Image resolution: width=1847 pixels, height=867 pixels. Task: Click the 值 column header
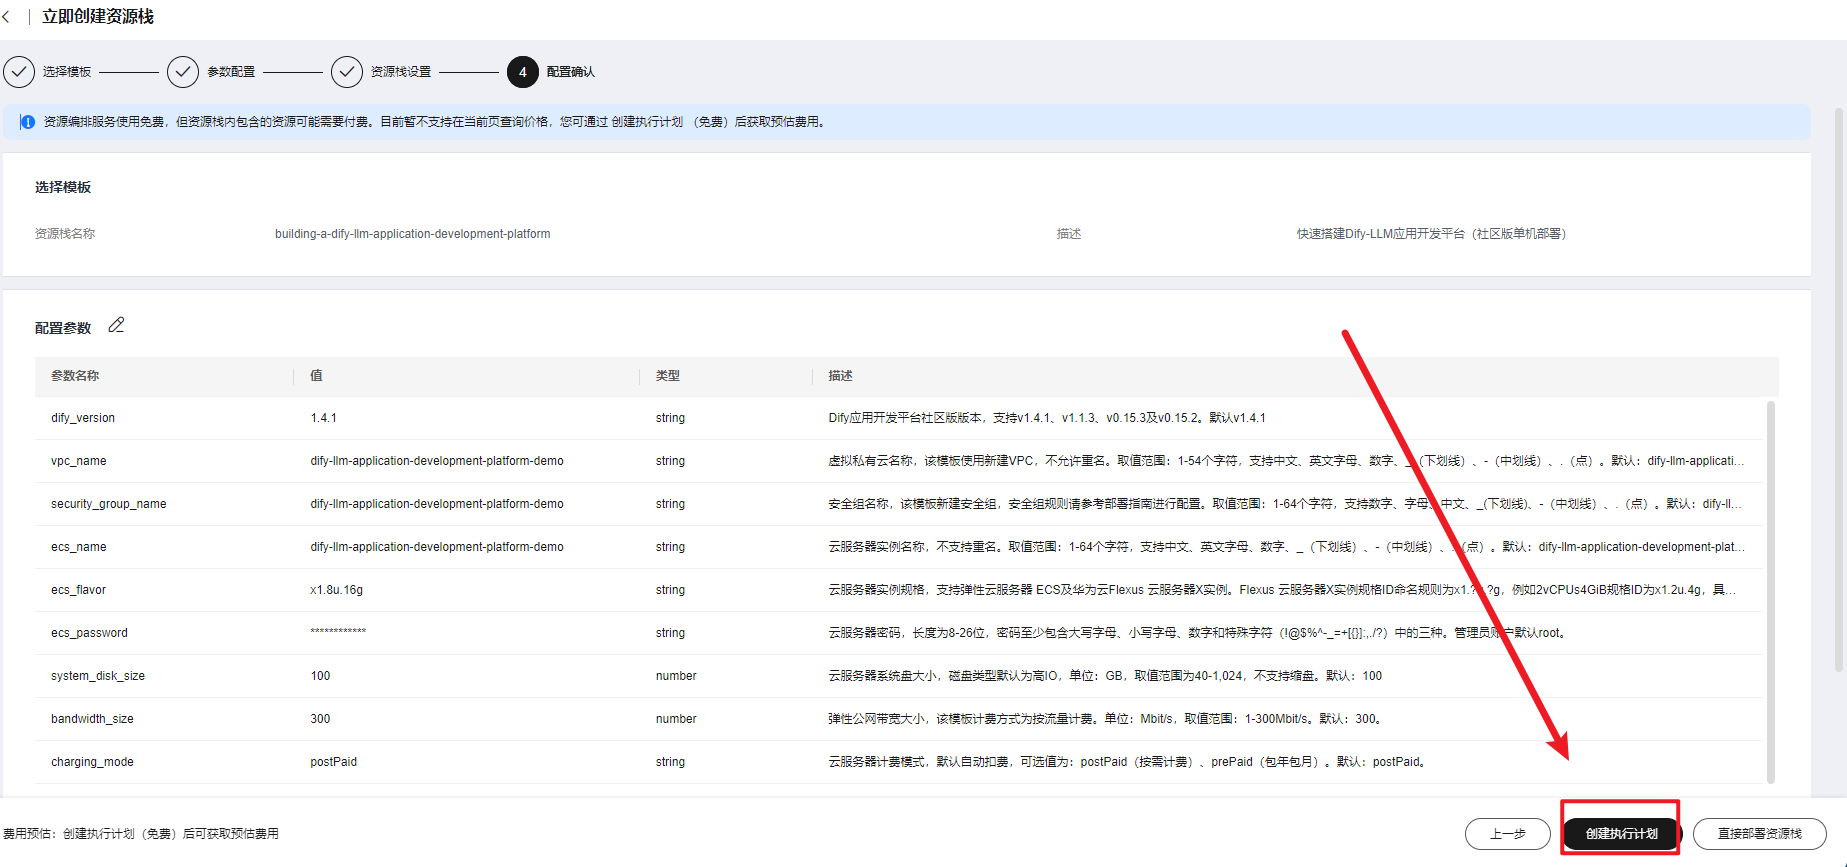(316, 376)
